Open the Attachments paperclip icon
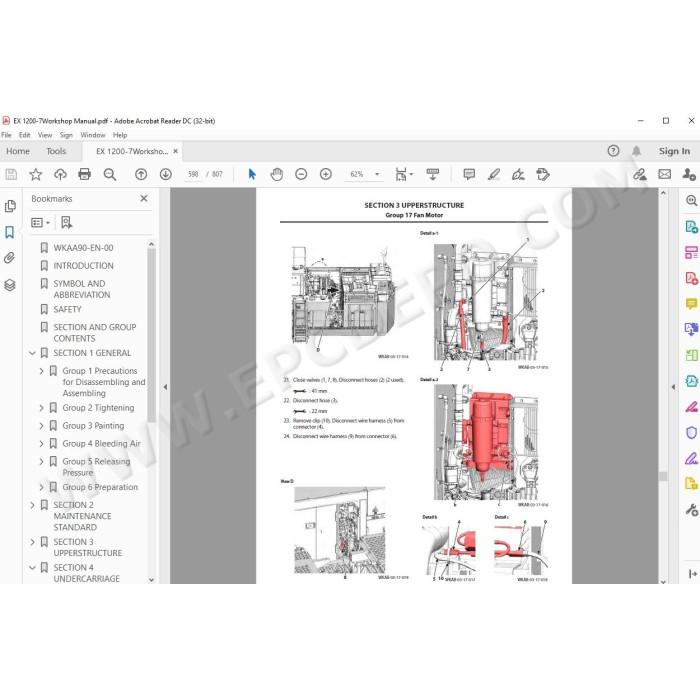This screenshot has height=700, width=700. pyautogui.click(x=10, y=258)
